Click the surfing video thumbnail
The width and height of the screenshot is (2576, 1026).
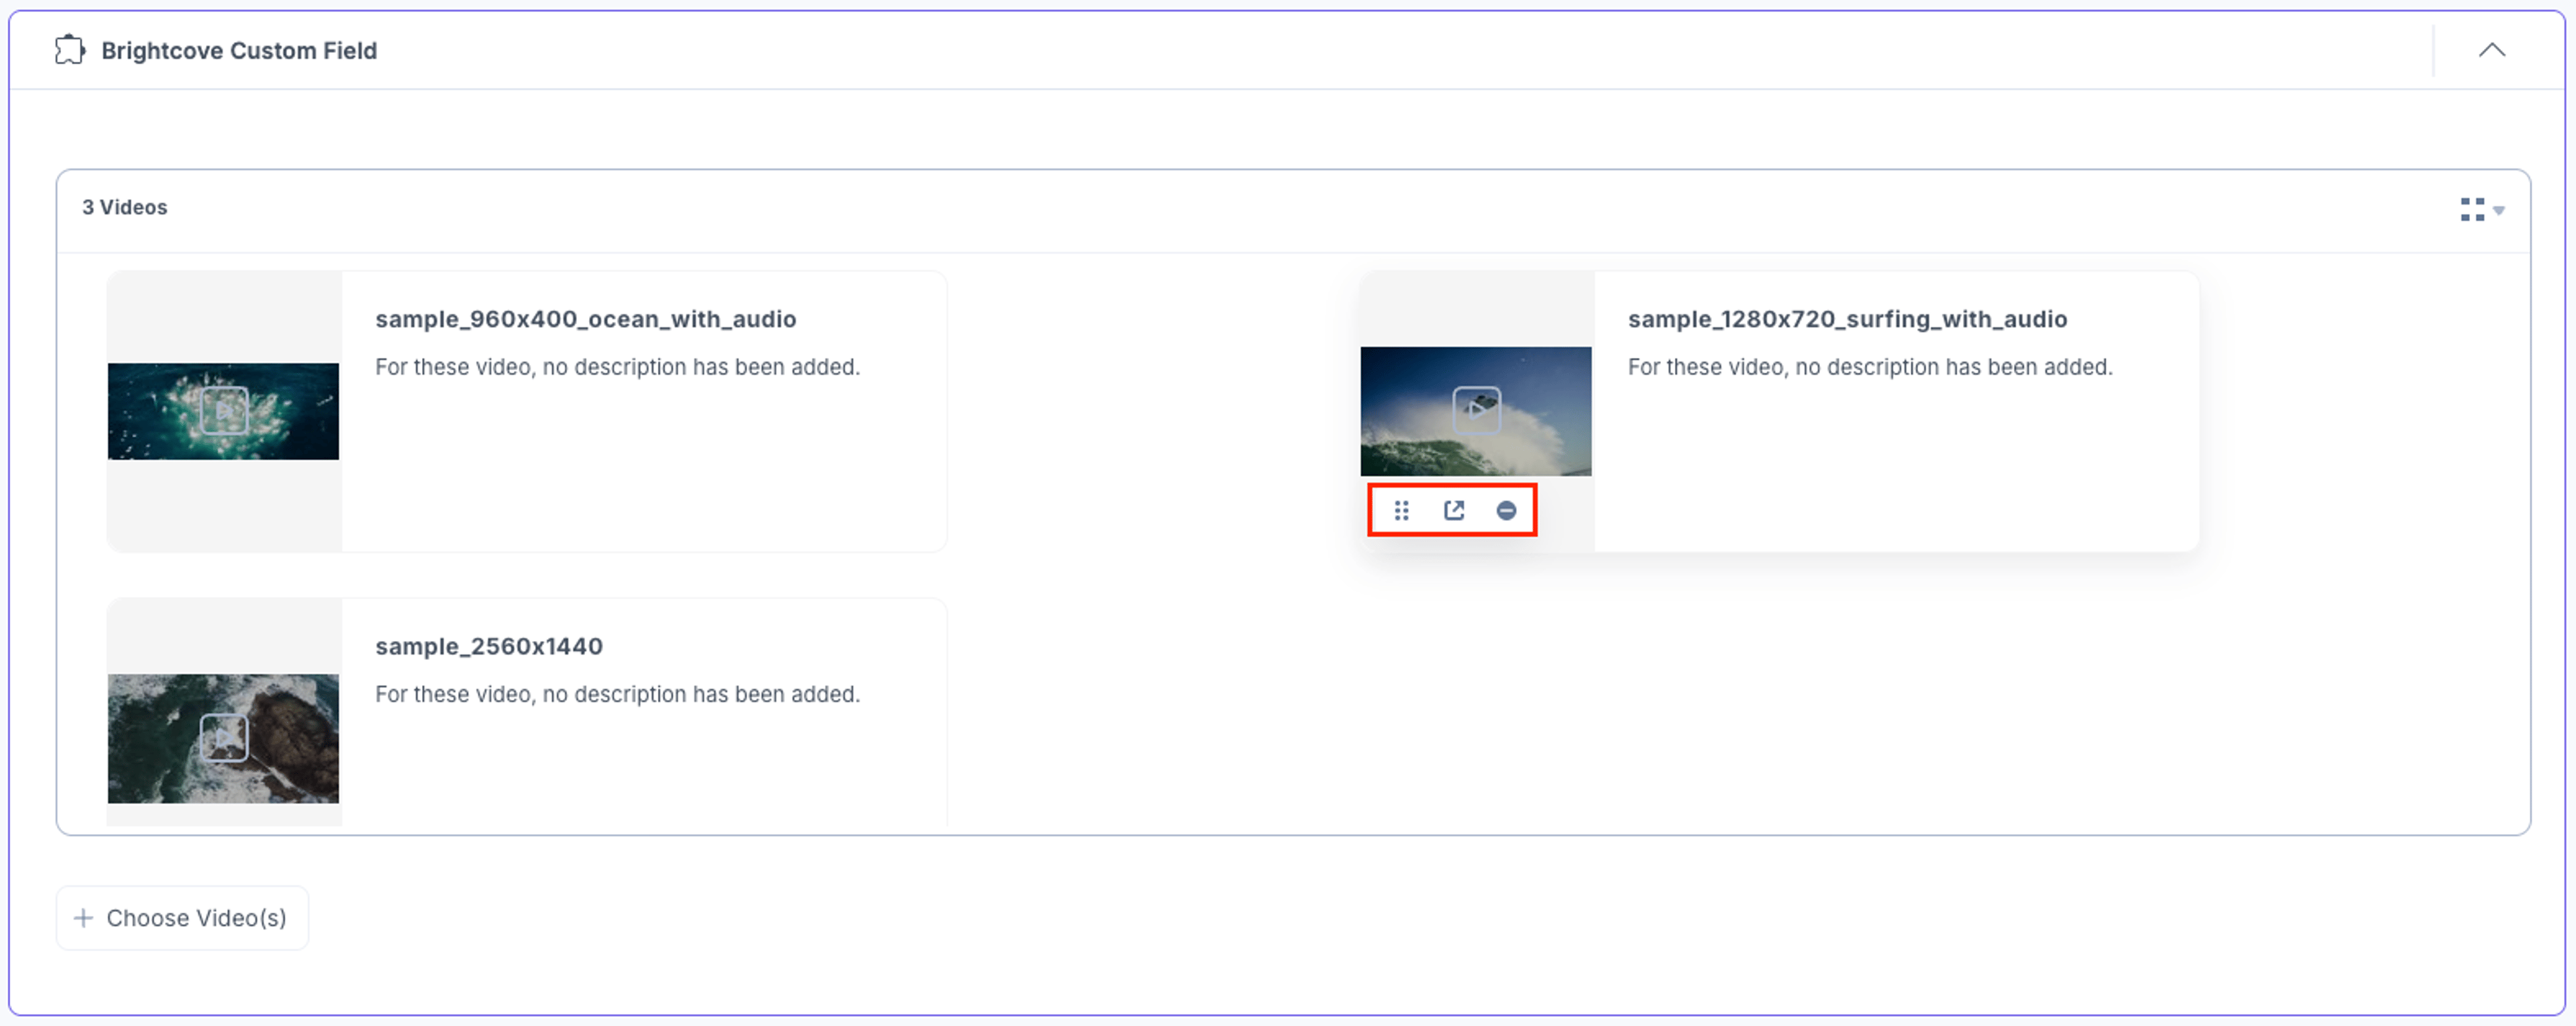[x=1475, y=411]
